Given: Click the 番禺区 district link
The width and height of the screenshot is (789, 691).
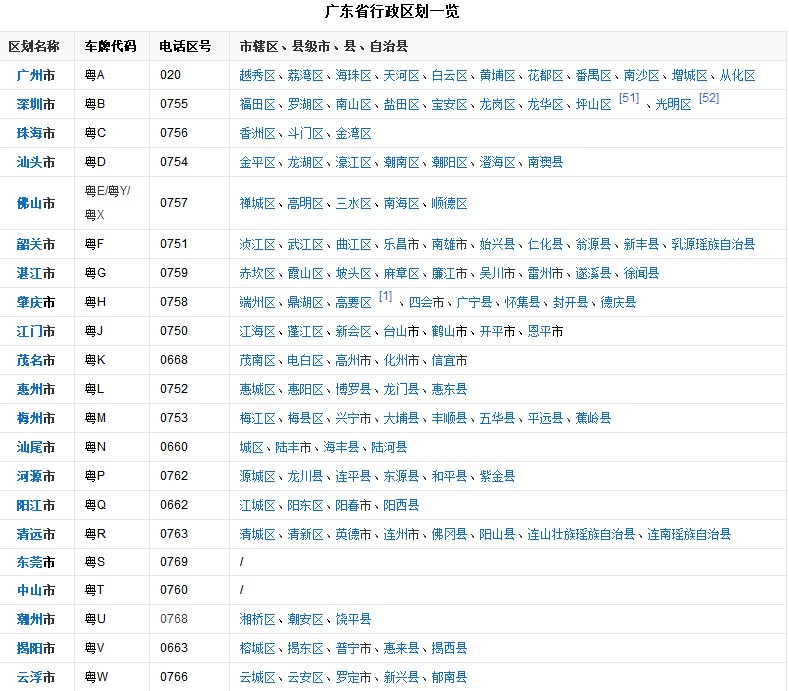Looking at the screenshot, I should point(593,75).
